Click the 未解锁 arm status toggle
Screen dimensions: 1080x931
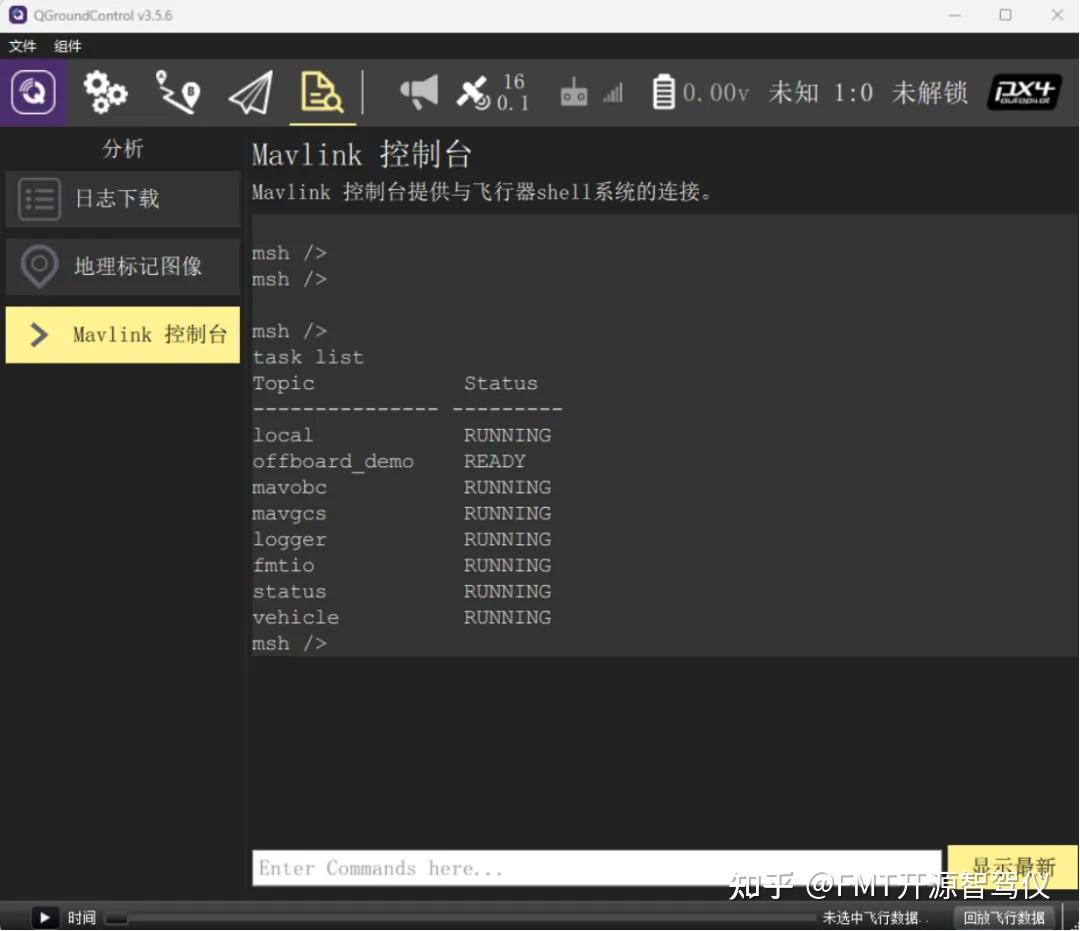tap(929, 92)
